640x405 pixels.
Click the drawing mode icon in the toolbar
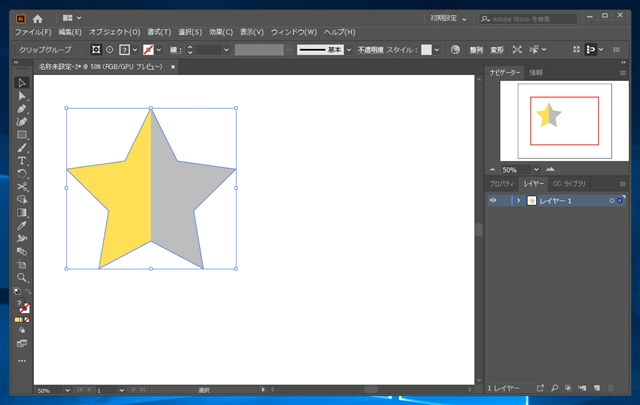(22, 330)
